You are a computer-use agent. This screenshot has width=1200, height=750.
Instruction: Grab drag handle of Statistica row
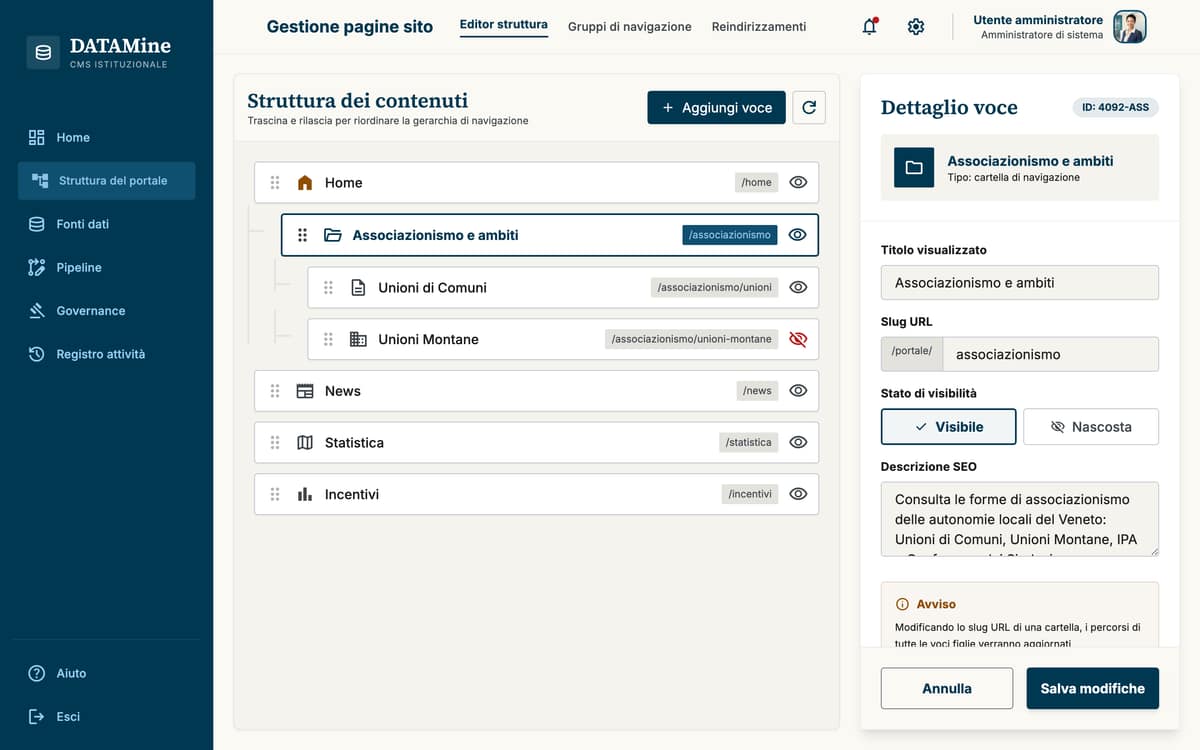click(x=275, y=442)
